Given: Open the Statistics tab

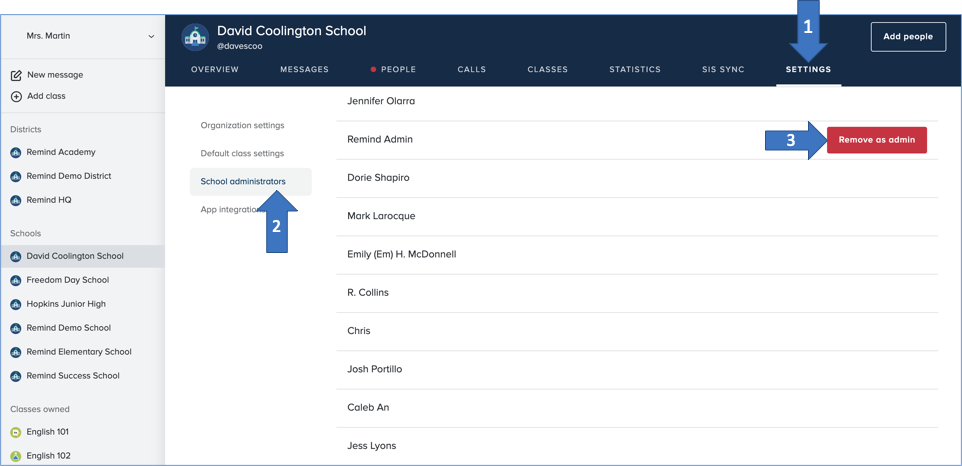Looking at the screenshot, I should pyautogui.click(x=635, y=70).
